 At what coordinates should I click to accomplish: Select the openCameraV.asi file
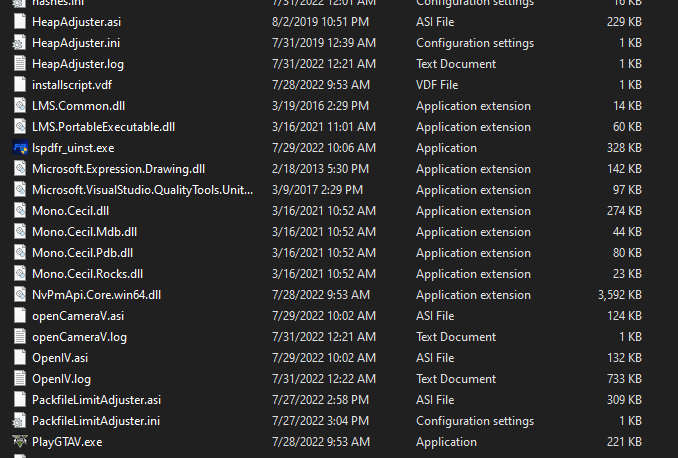(78, 316)
